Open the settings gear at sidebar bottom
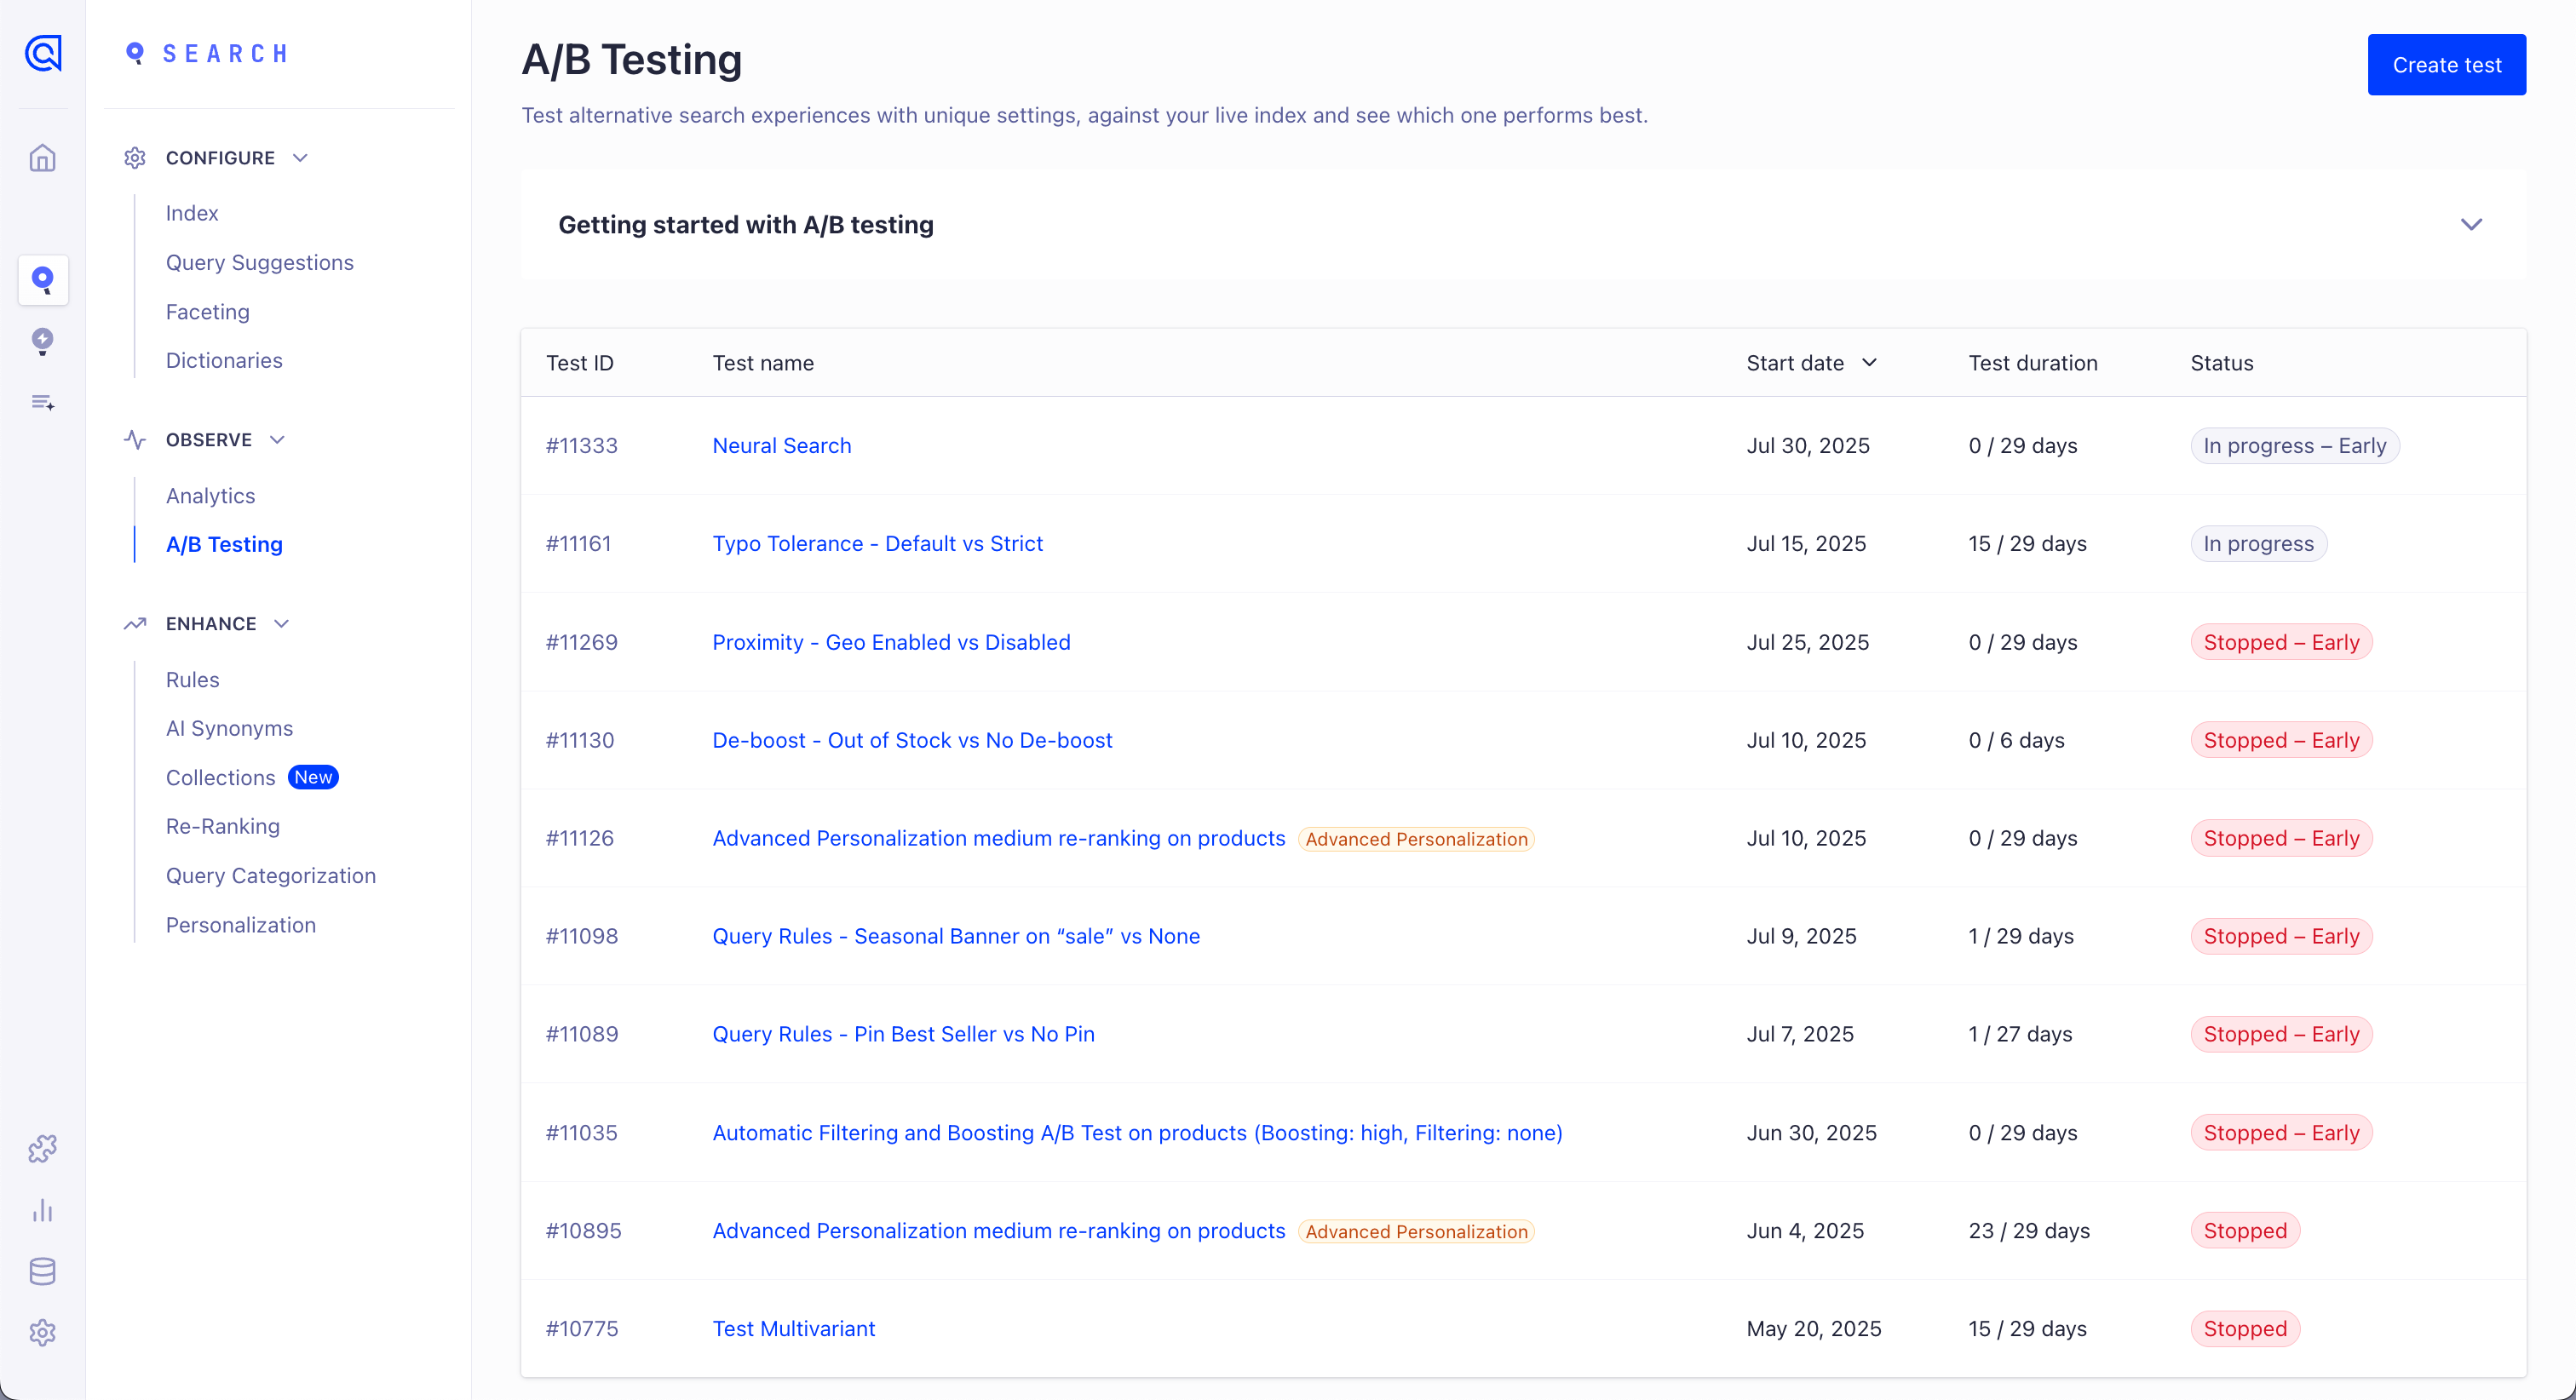Screen dimensions: 2576x1400 click(x=43, y=1332)
